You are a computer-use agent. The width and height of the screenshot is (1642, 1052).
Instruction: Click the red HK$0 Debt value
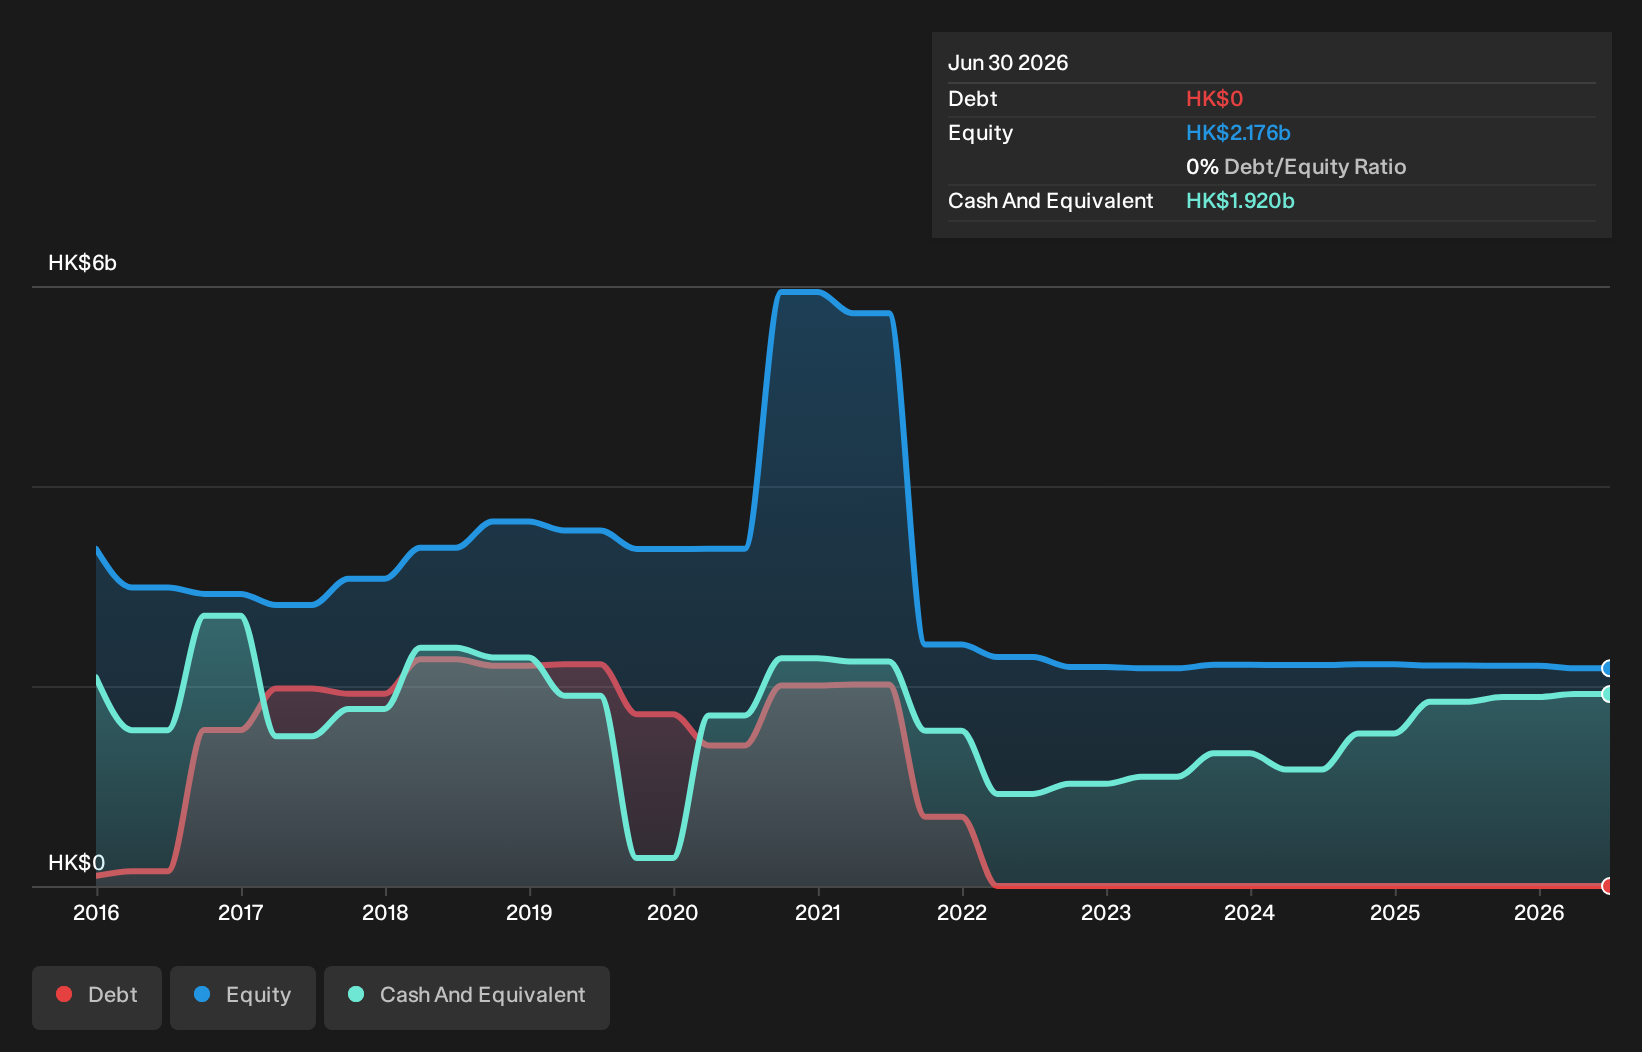click(1214, 99)
